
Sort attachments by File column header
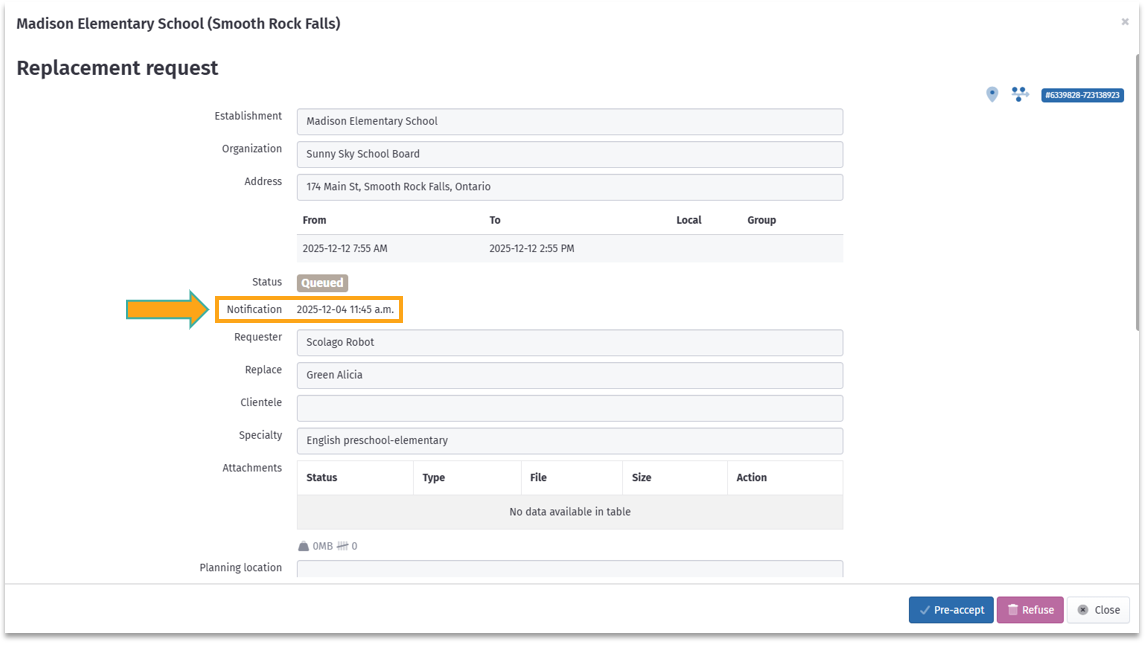point(572,478)
